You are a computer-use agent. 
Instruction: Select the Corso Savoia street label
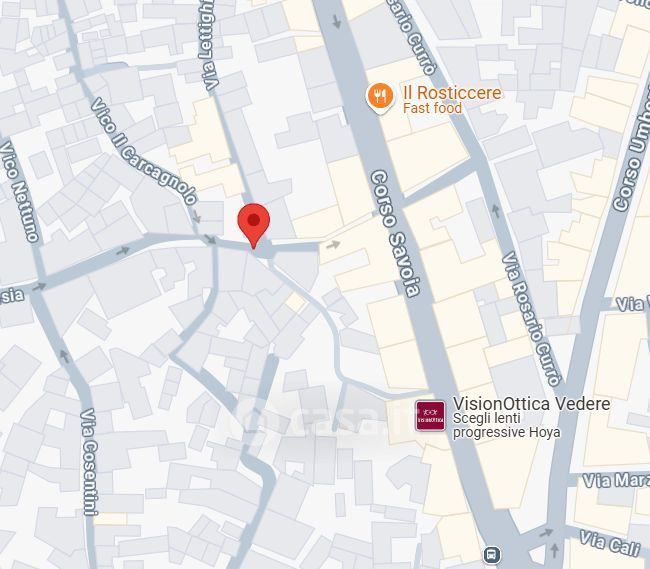pos(395,233)
